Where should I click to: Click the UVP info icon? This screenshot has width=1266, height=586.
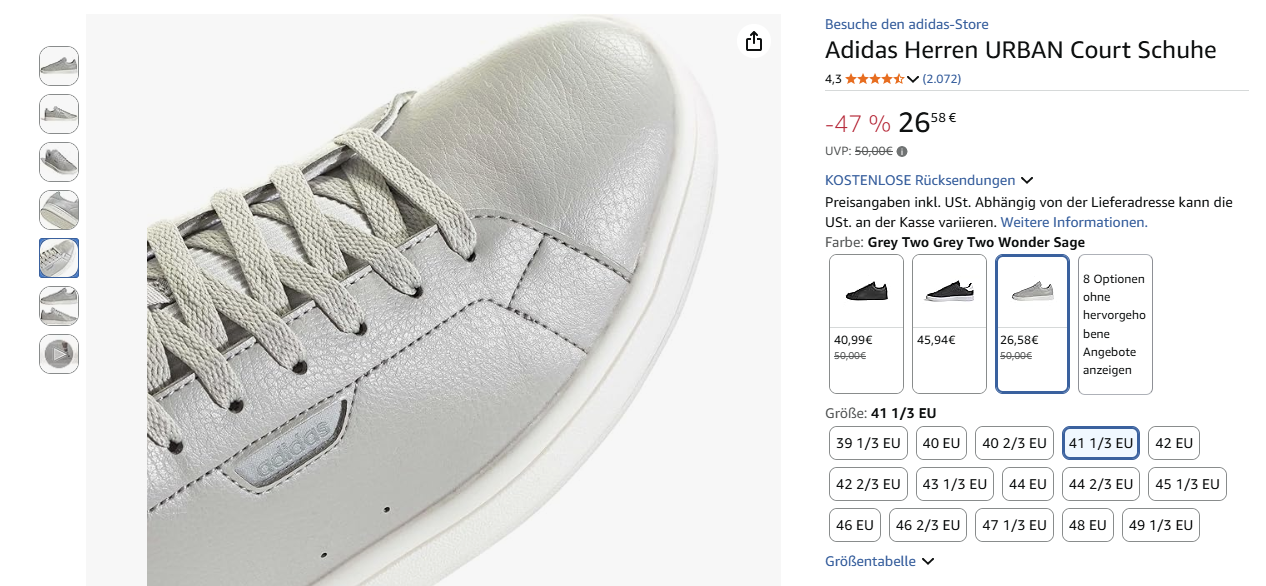click(x=902, y=152)
